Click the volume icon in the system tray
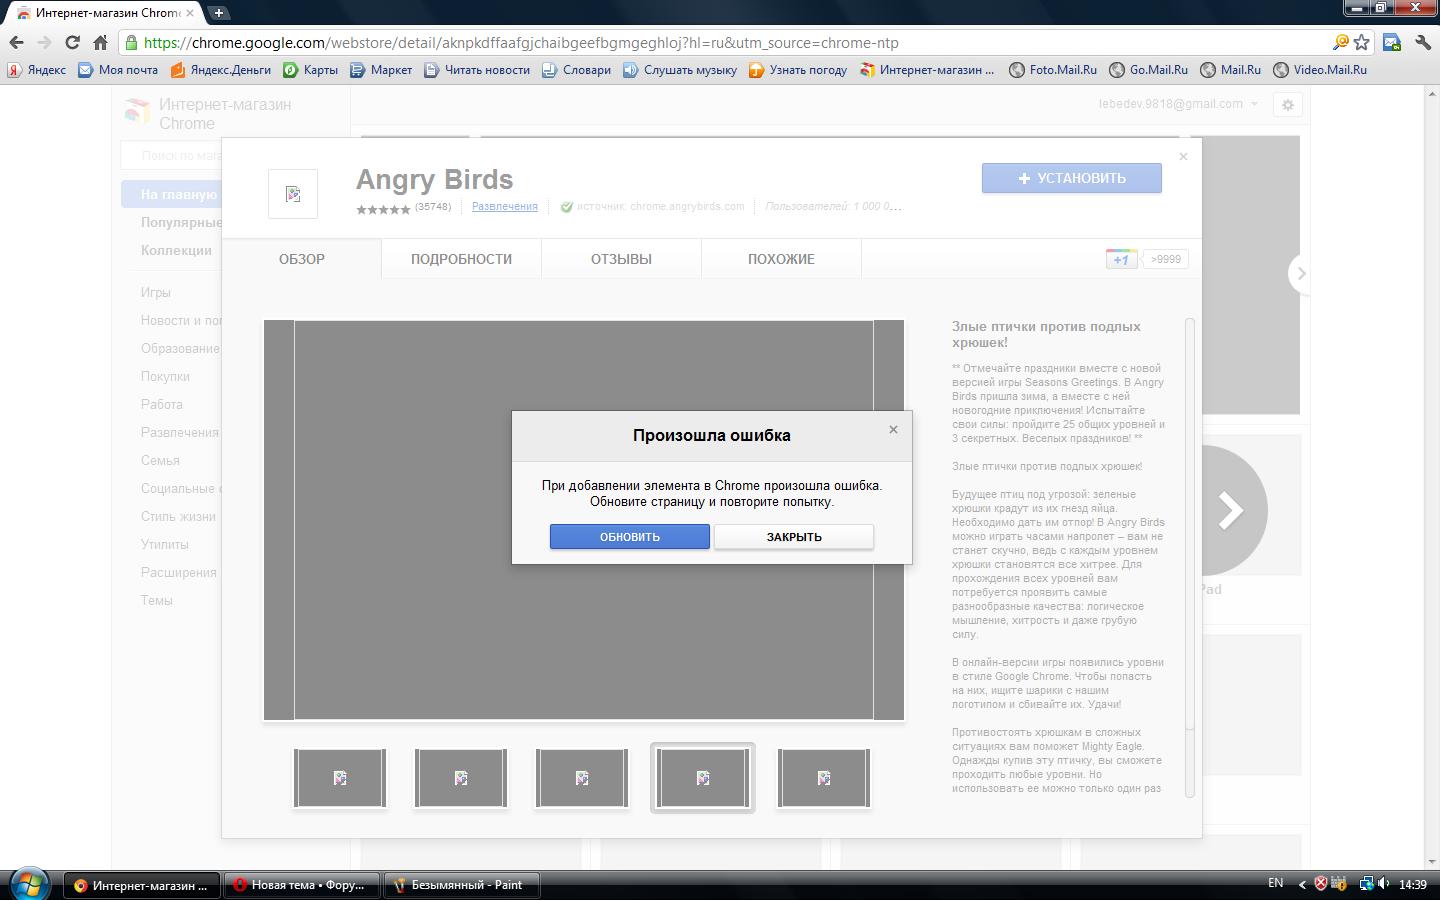The width and height of the screenshot is (1440, 900). point(1384,884)
